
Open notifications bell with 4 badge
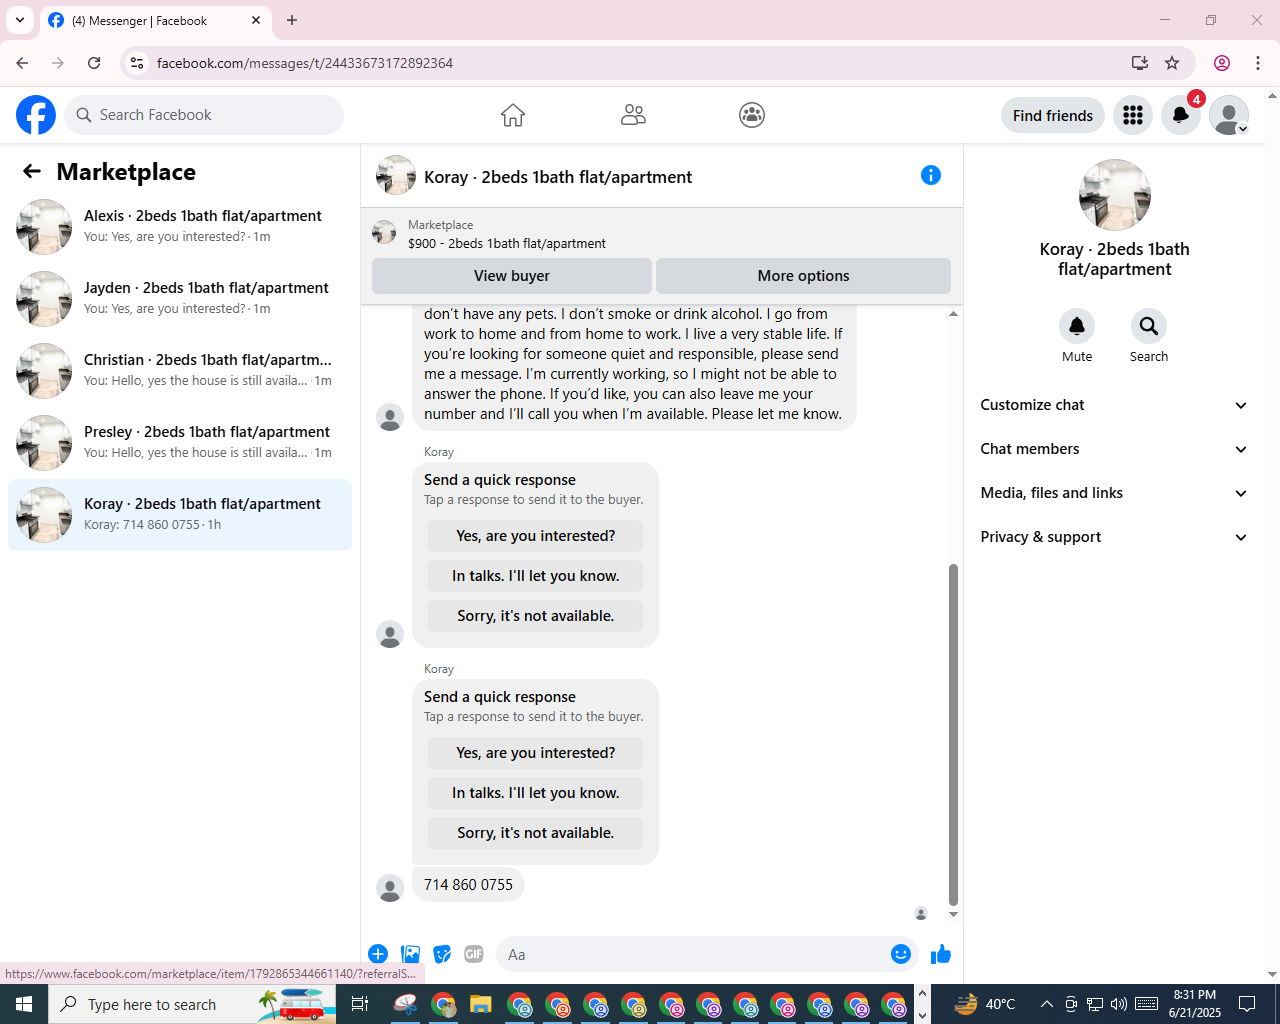pos(1181,115)
